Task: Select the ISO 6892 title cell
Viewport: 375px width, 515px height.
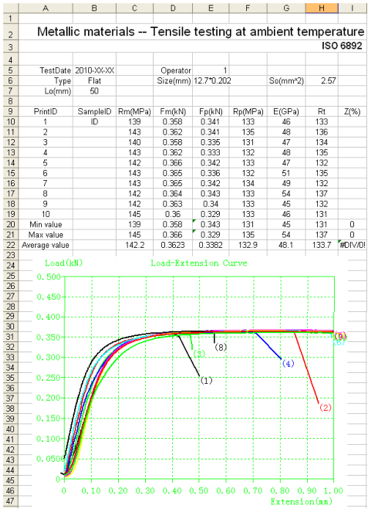Action: coord(342,46)
